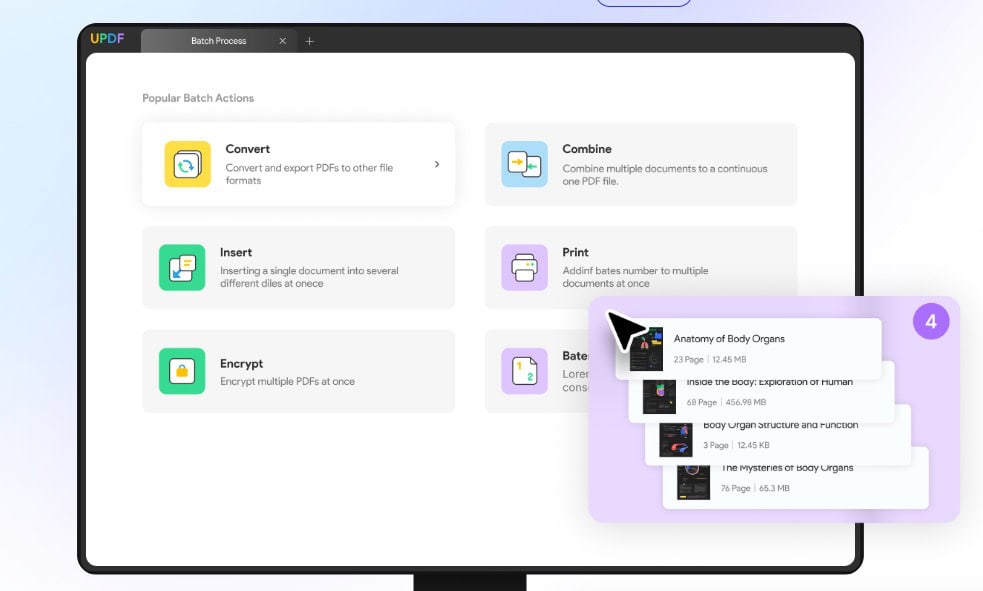Open a new tab with plus icon

pyautogui.click(x=309, y=41)
